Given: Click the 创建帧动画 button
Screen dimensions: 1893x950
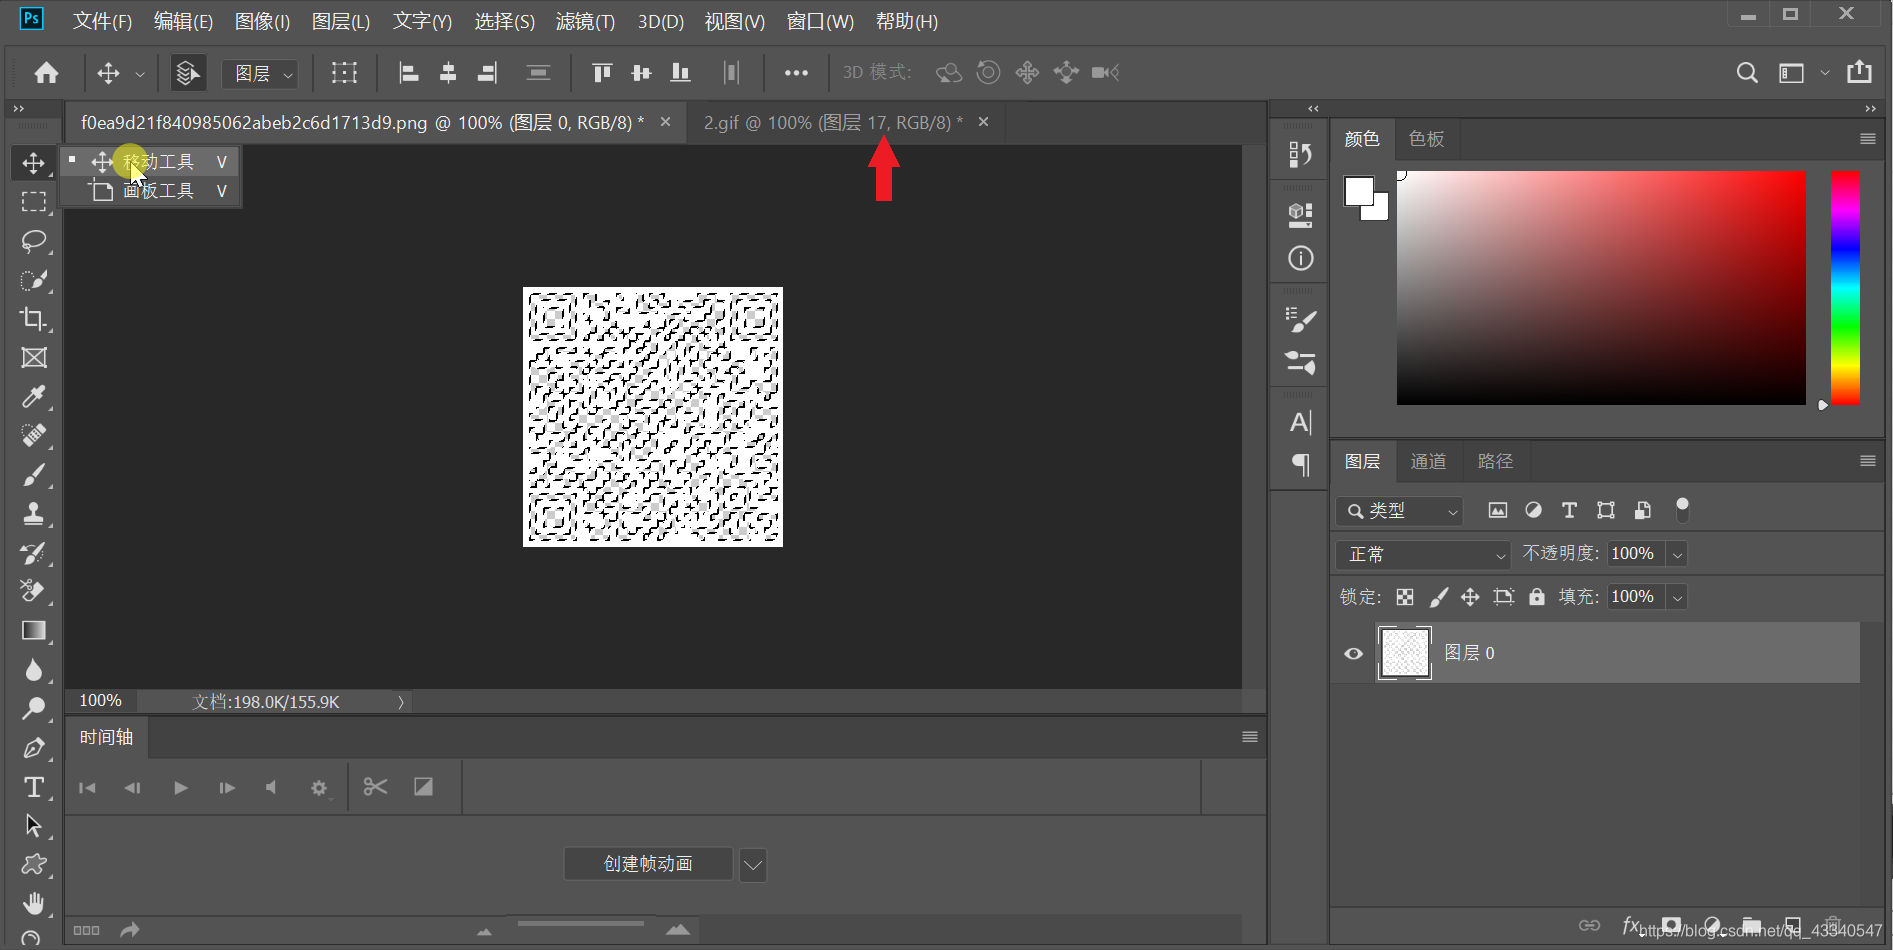Looking at the screenshot, I should (x=648, y=864).
